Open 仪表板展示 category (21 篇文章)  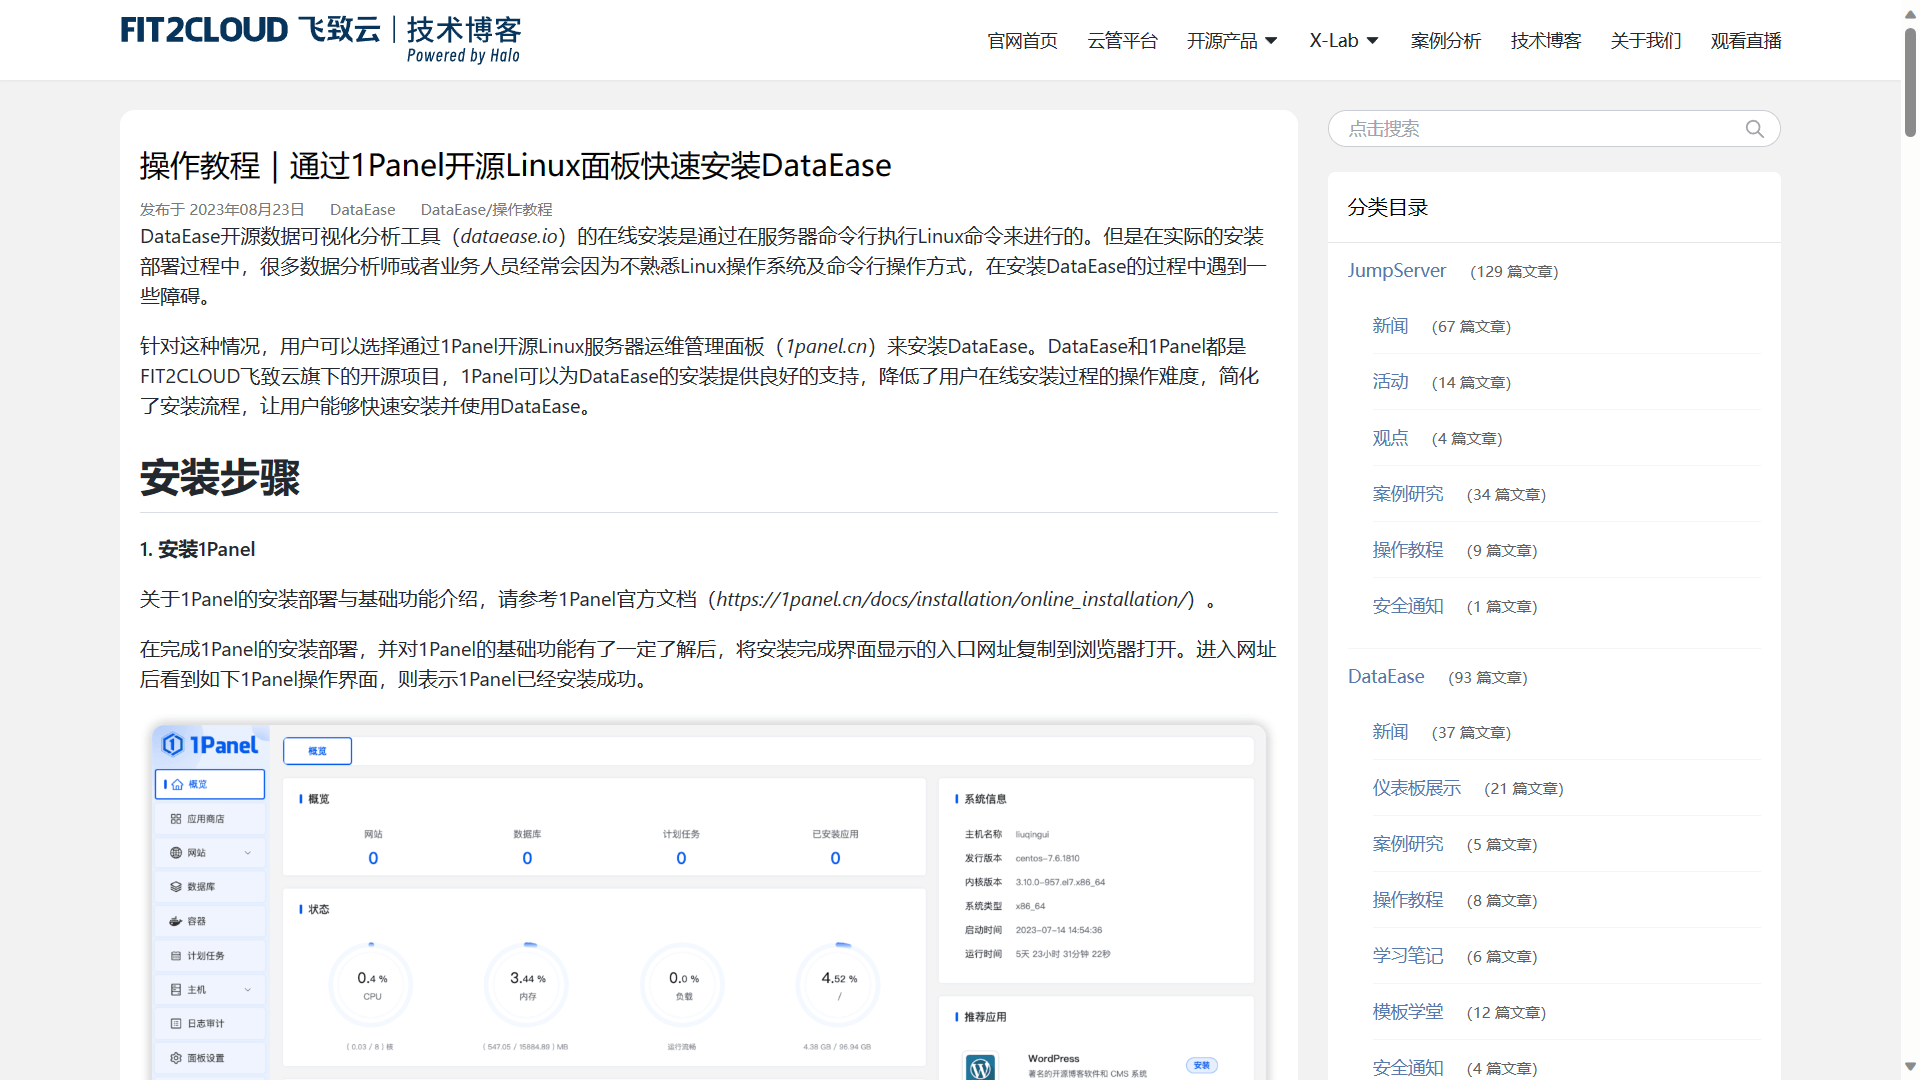pos(1416,788)
